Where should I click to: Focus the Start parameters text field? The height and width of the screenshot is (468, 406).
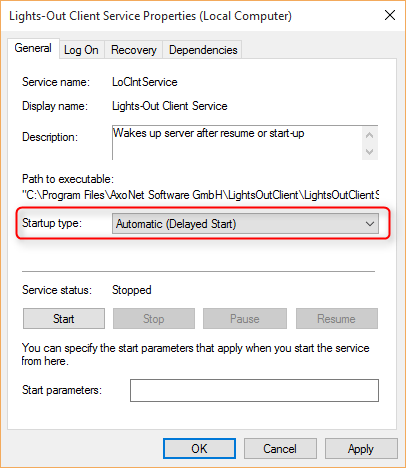254,390
